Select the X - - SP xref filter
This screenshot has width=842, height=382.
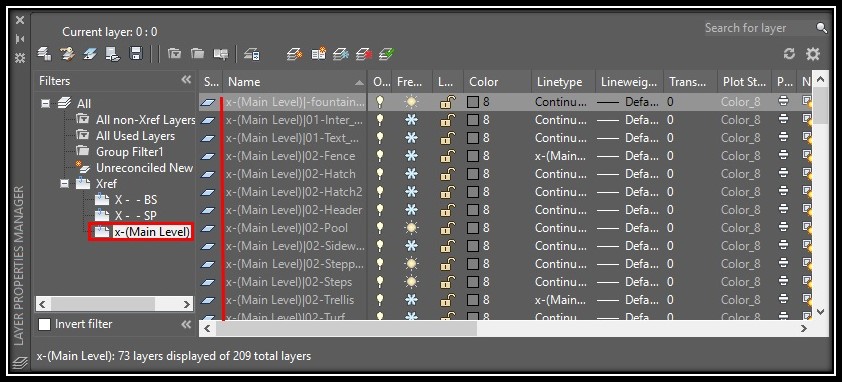[x=136, y=216]
